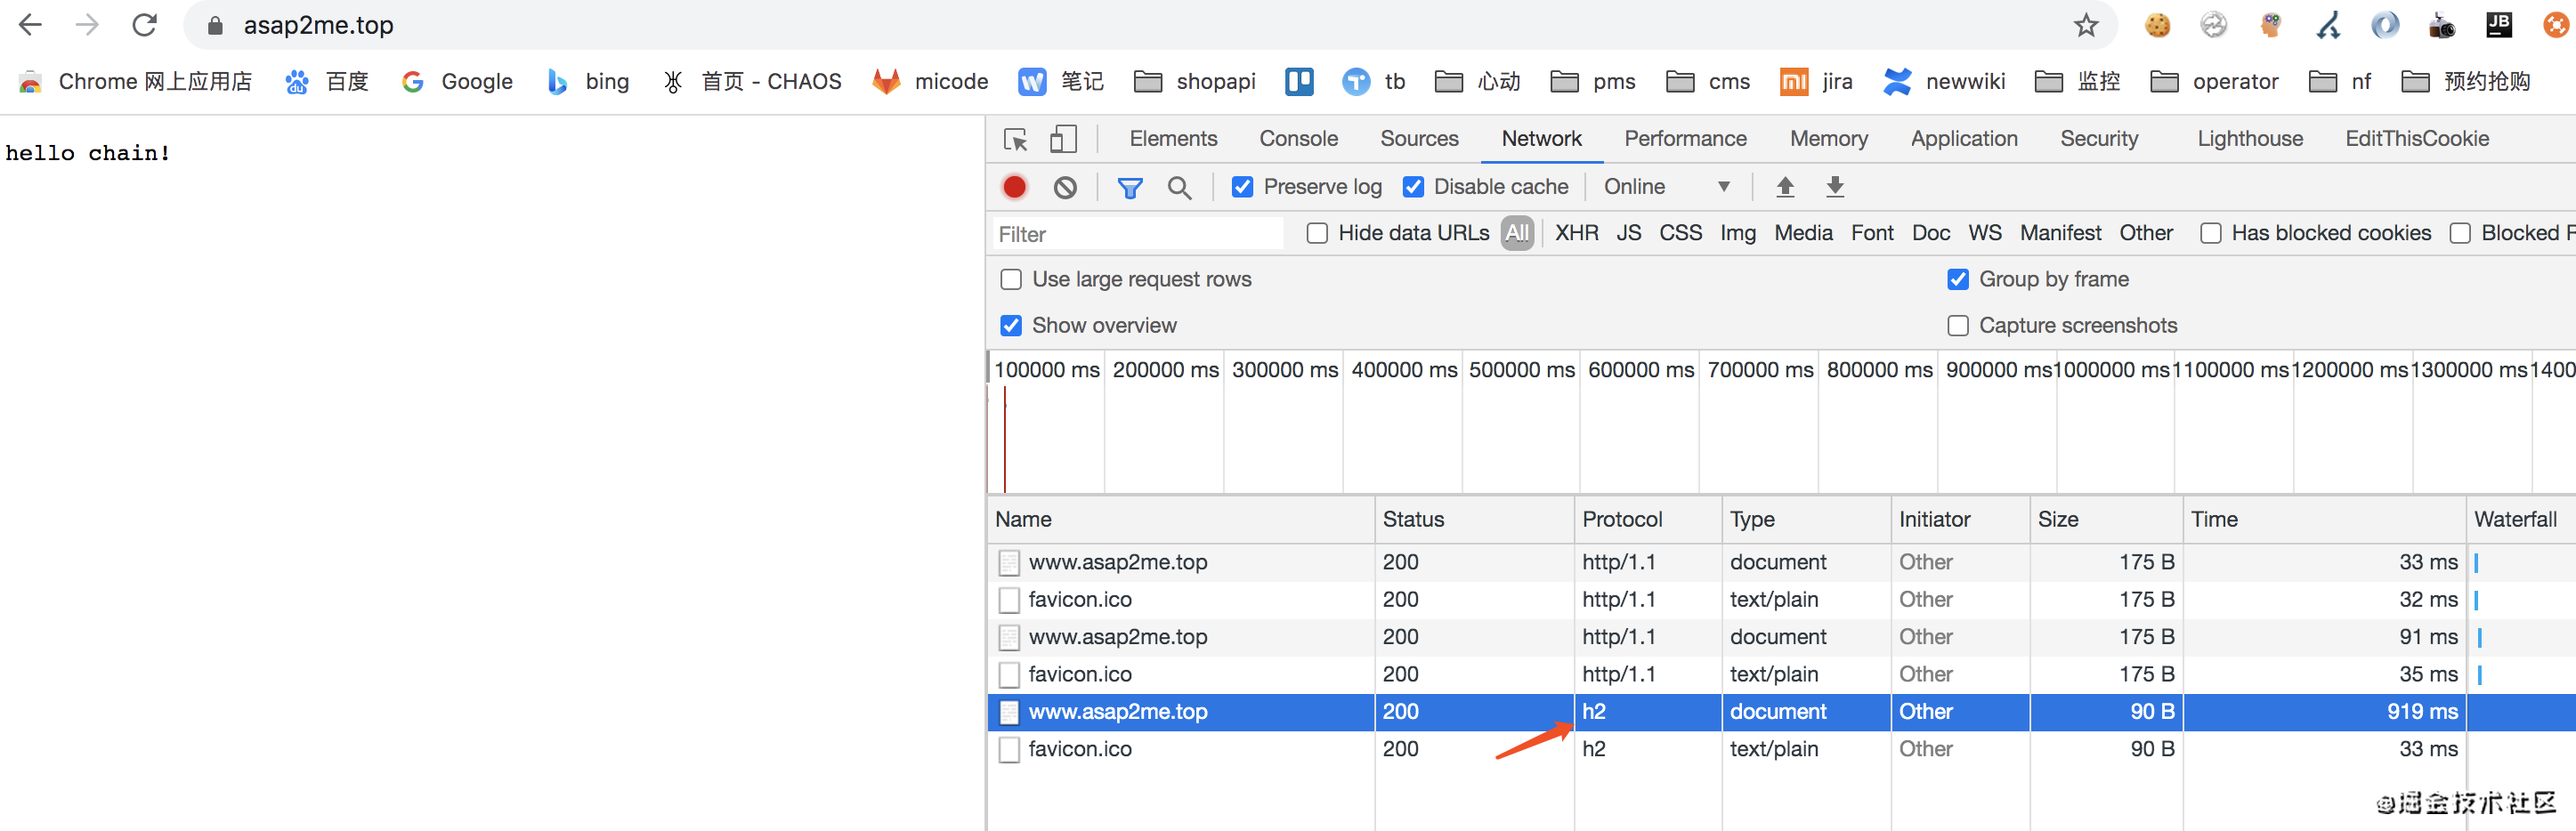2576x831 pixels.
Task: Click the network Filter text field
Action: click(1138, 234)
